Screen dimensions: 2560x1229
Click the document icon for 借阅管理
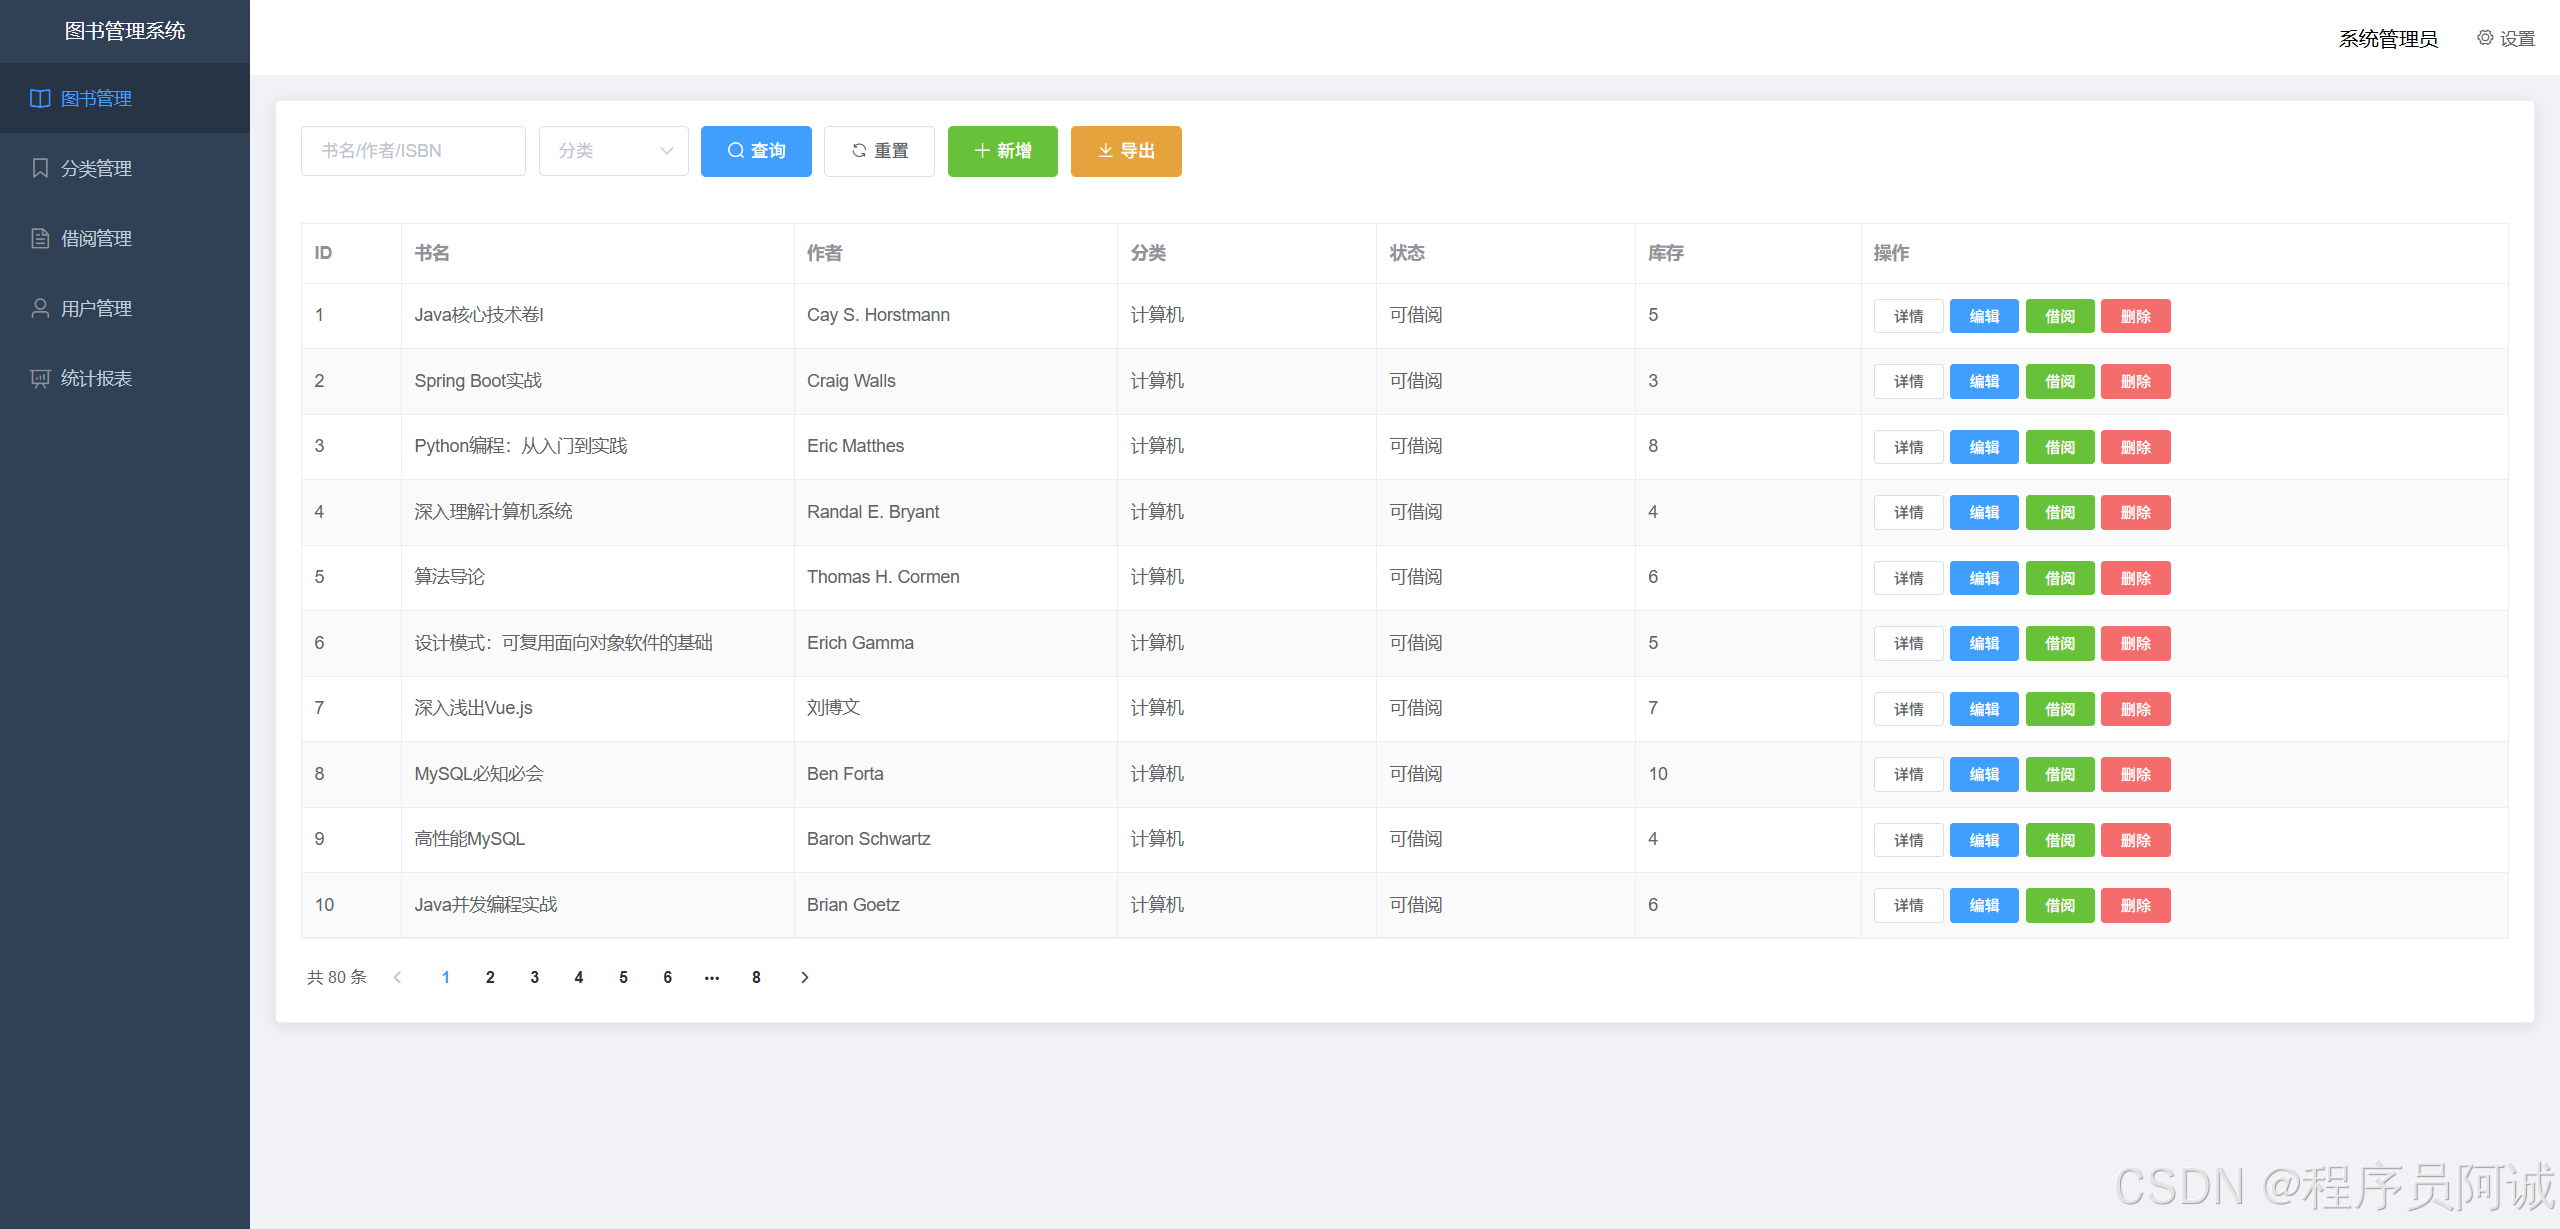40,238
